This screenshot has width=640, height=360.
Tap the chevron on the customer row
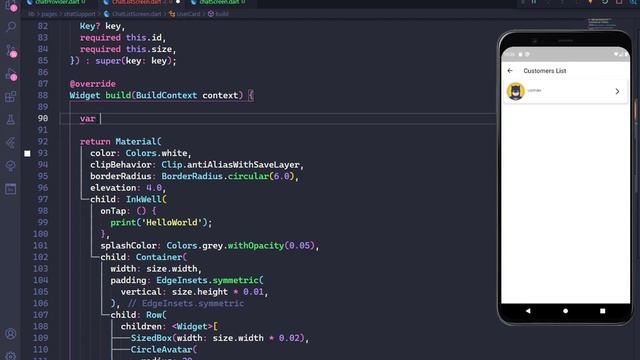[617, 91]
